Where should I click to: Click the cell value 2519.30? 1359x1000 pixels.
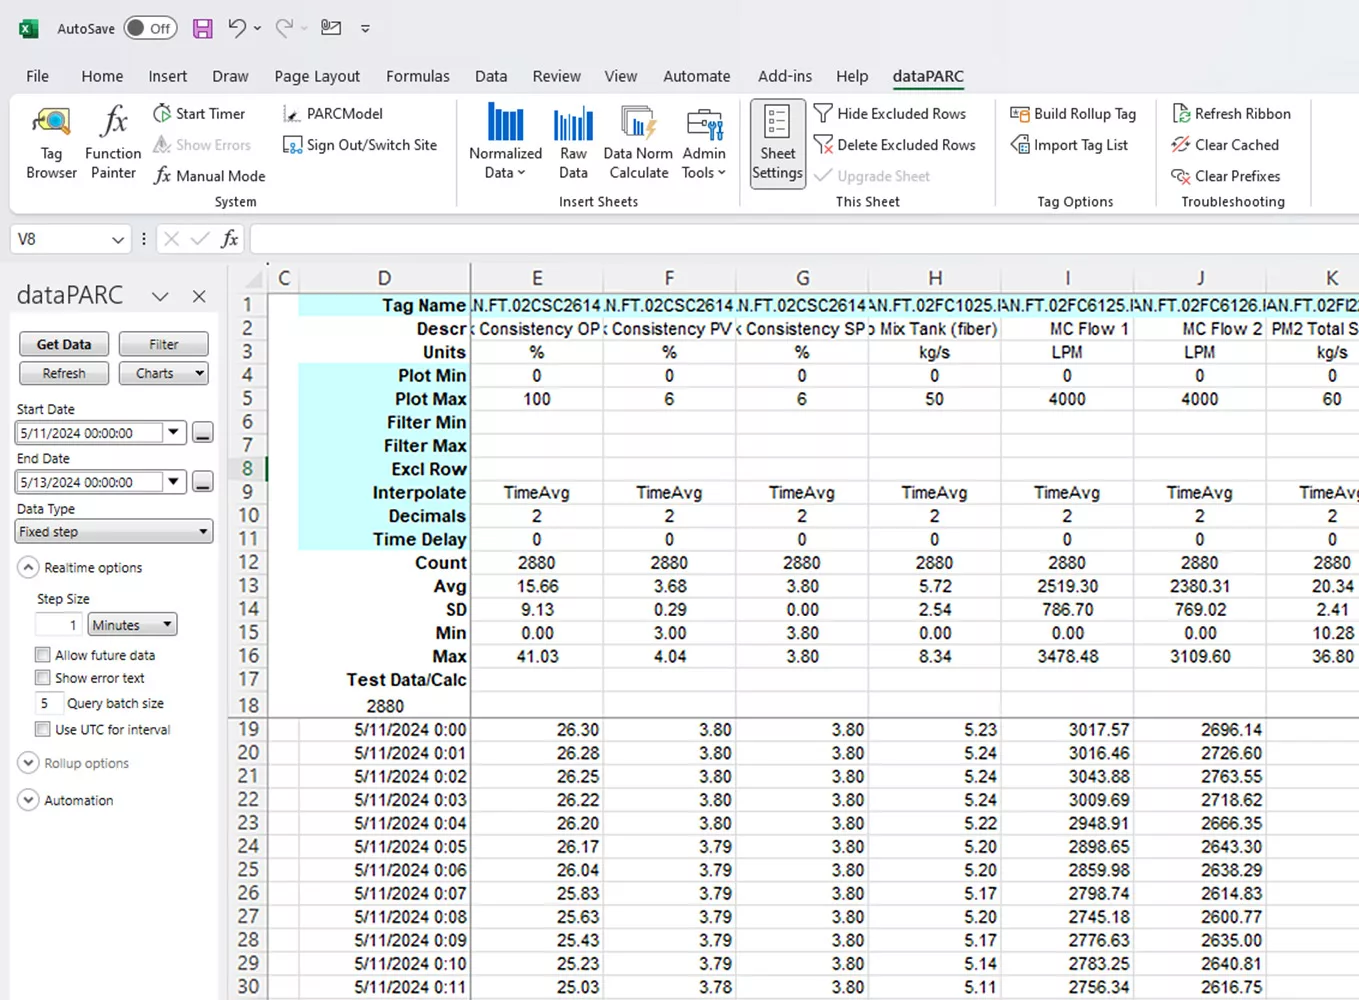[1067, 586]
